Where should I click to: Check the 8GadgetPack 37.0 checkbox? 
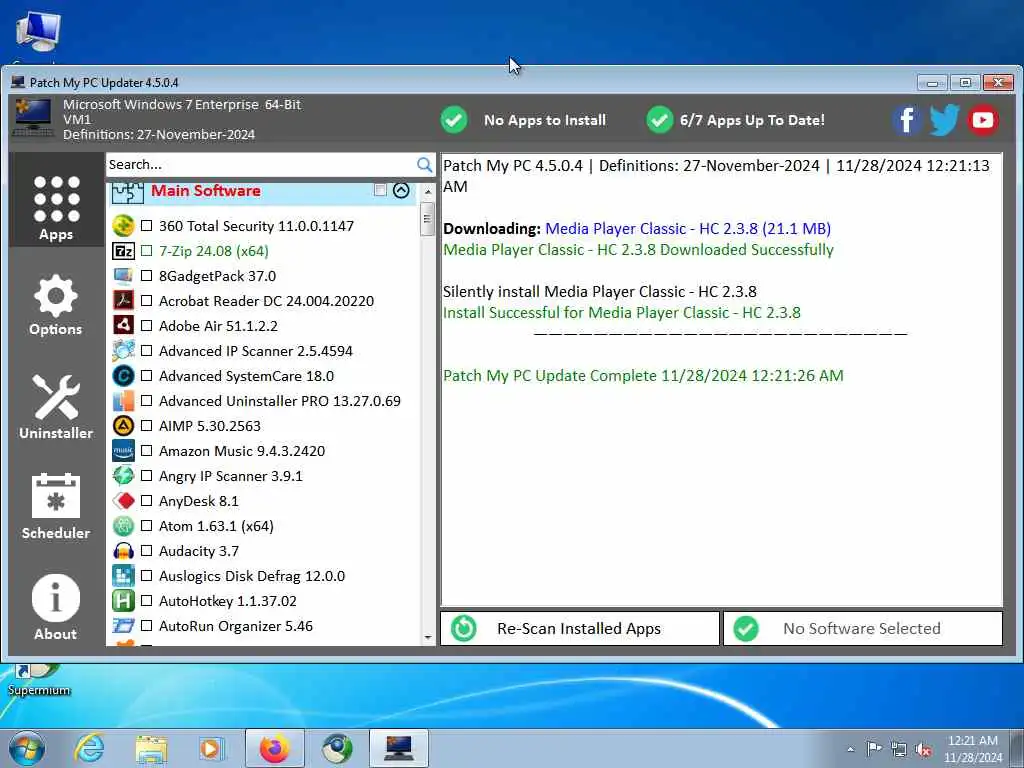(146, 276)
